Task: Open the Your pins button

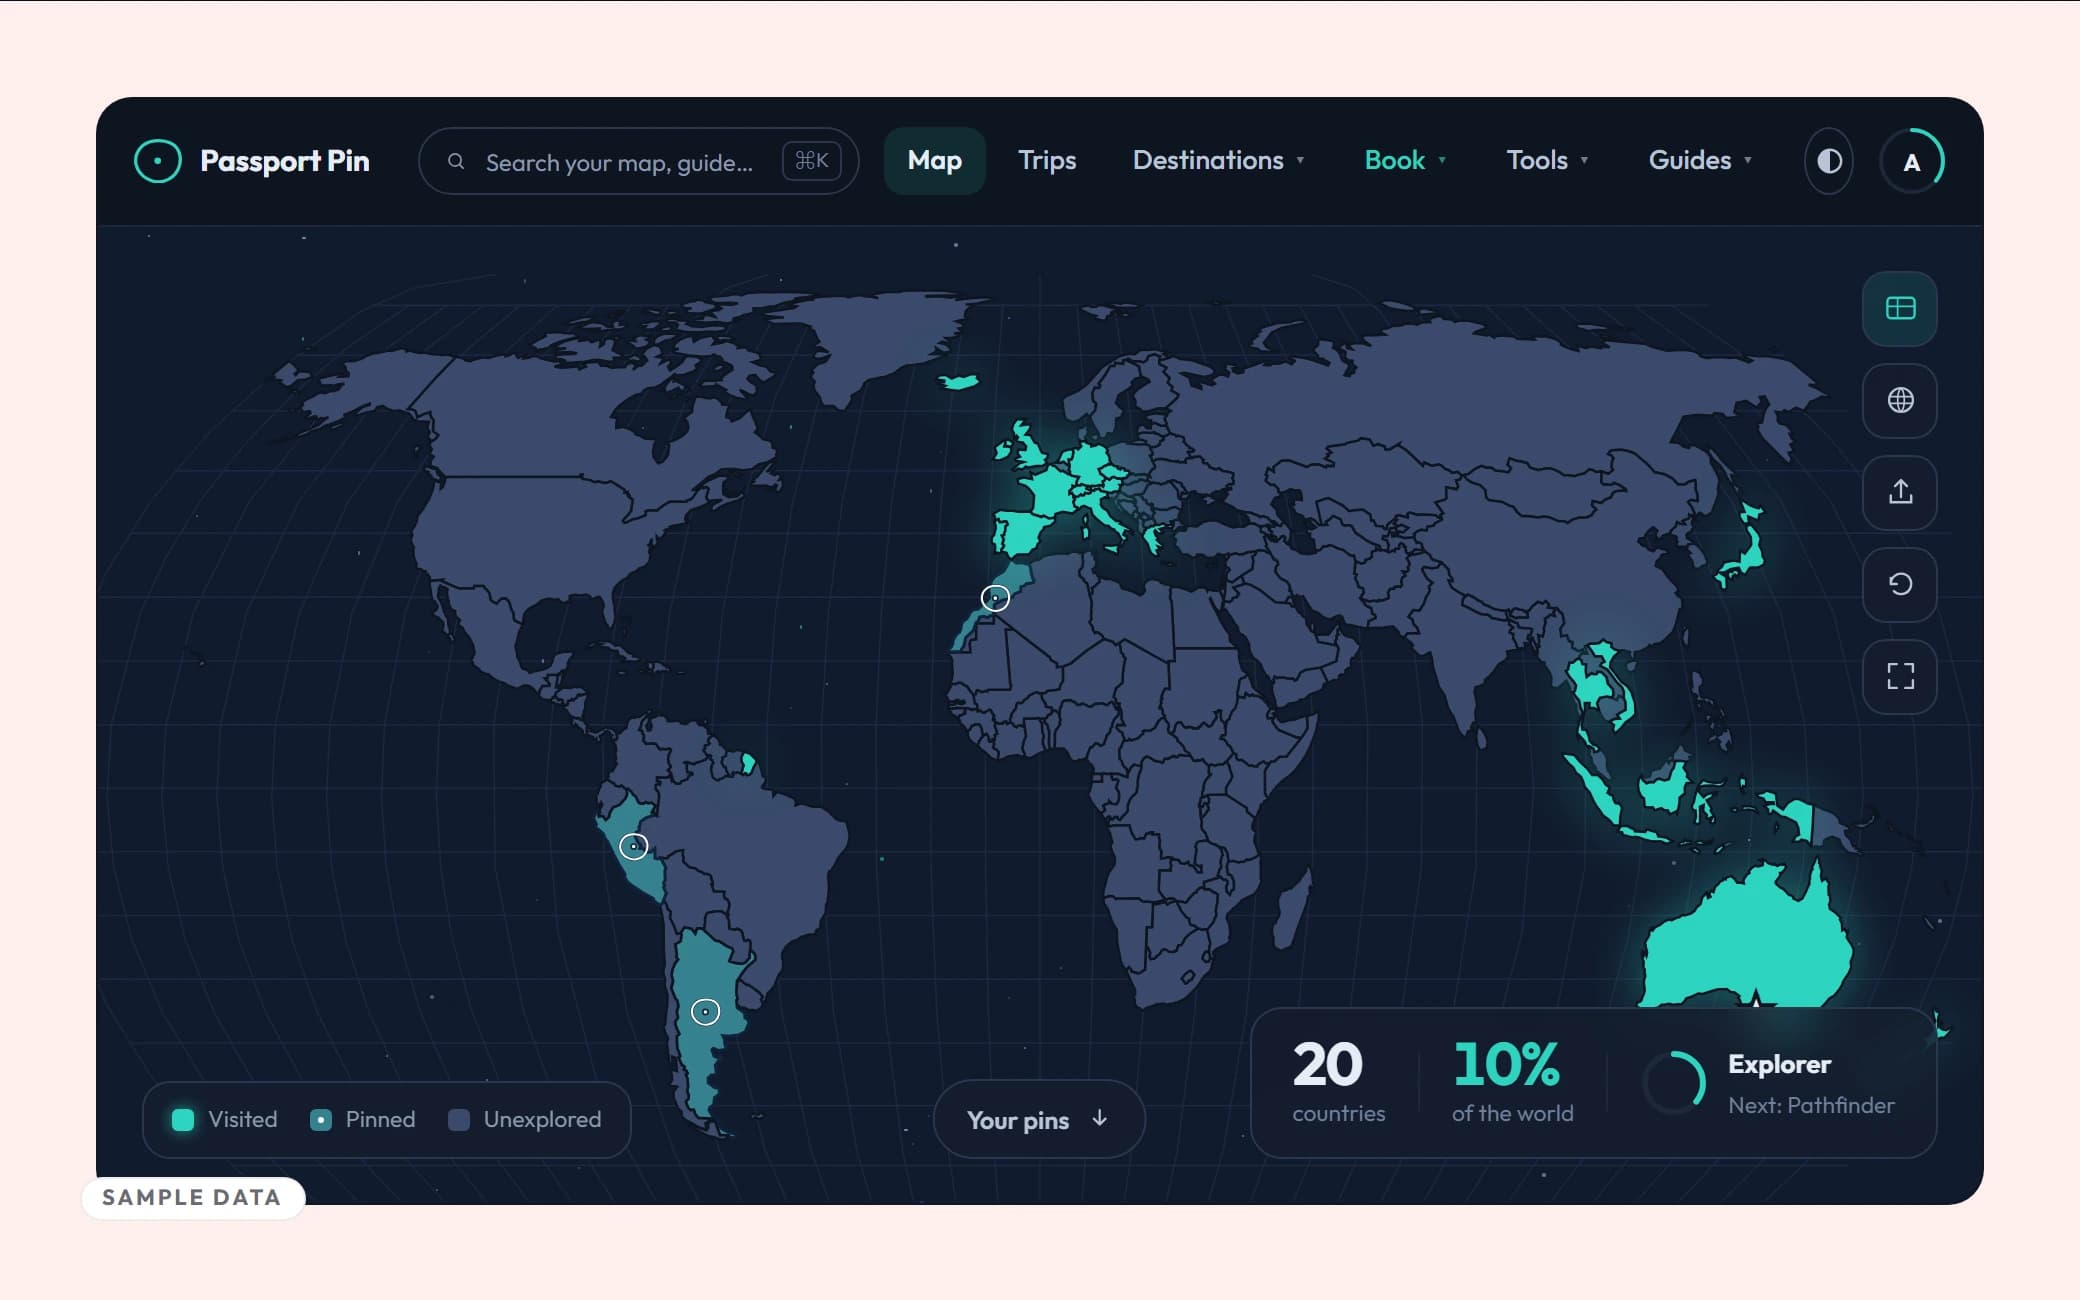Action: tap(1038, 1119)
